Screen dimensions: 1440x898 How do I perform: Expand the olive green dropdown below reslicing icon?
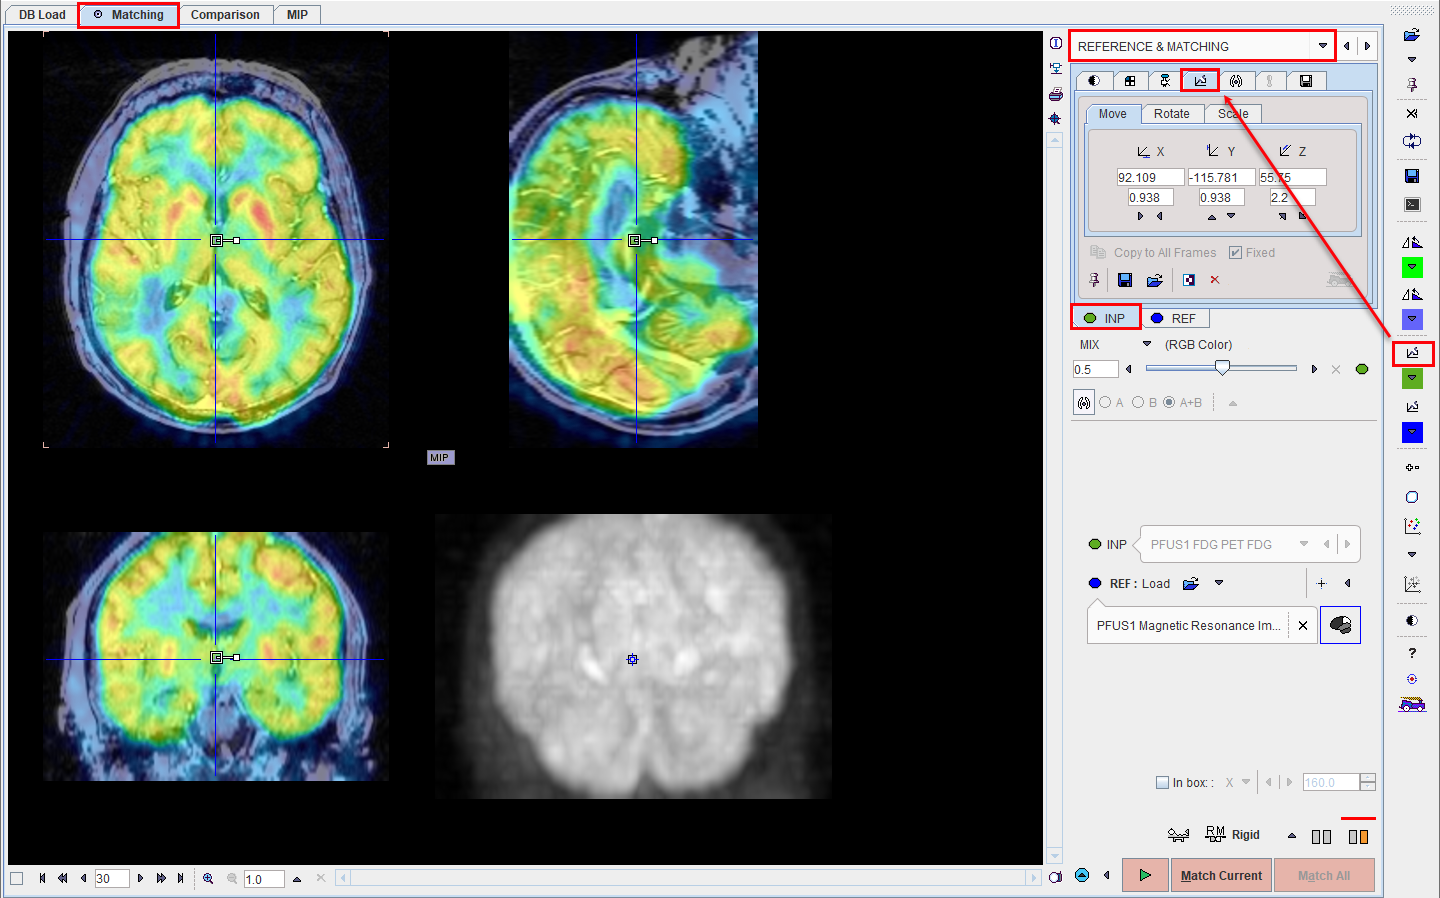[x=1412, y=378]
